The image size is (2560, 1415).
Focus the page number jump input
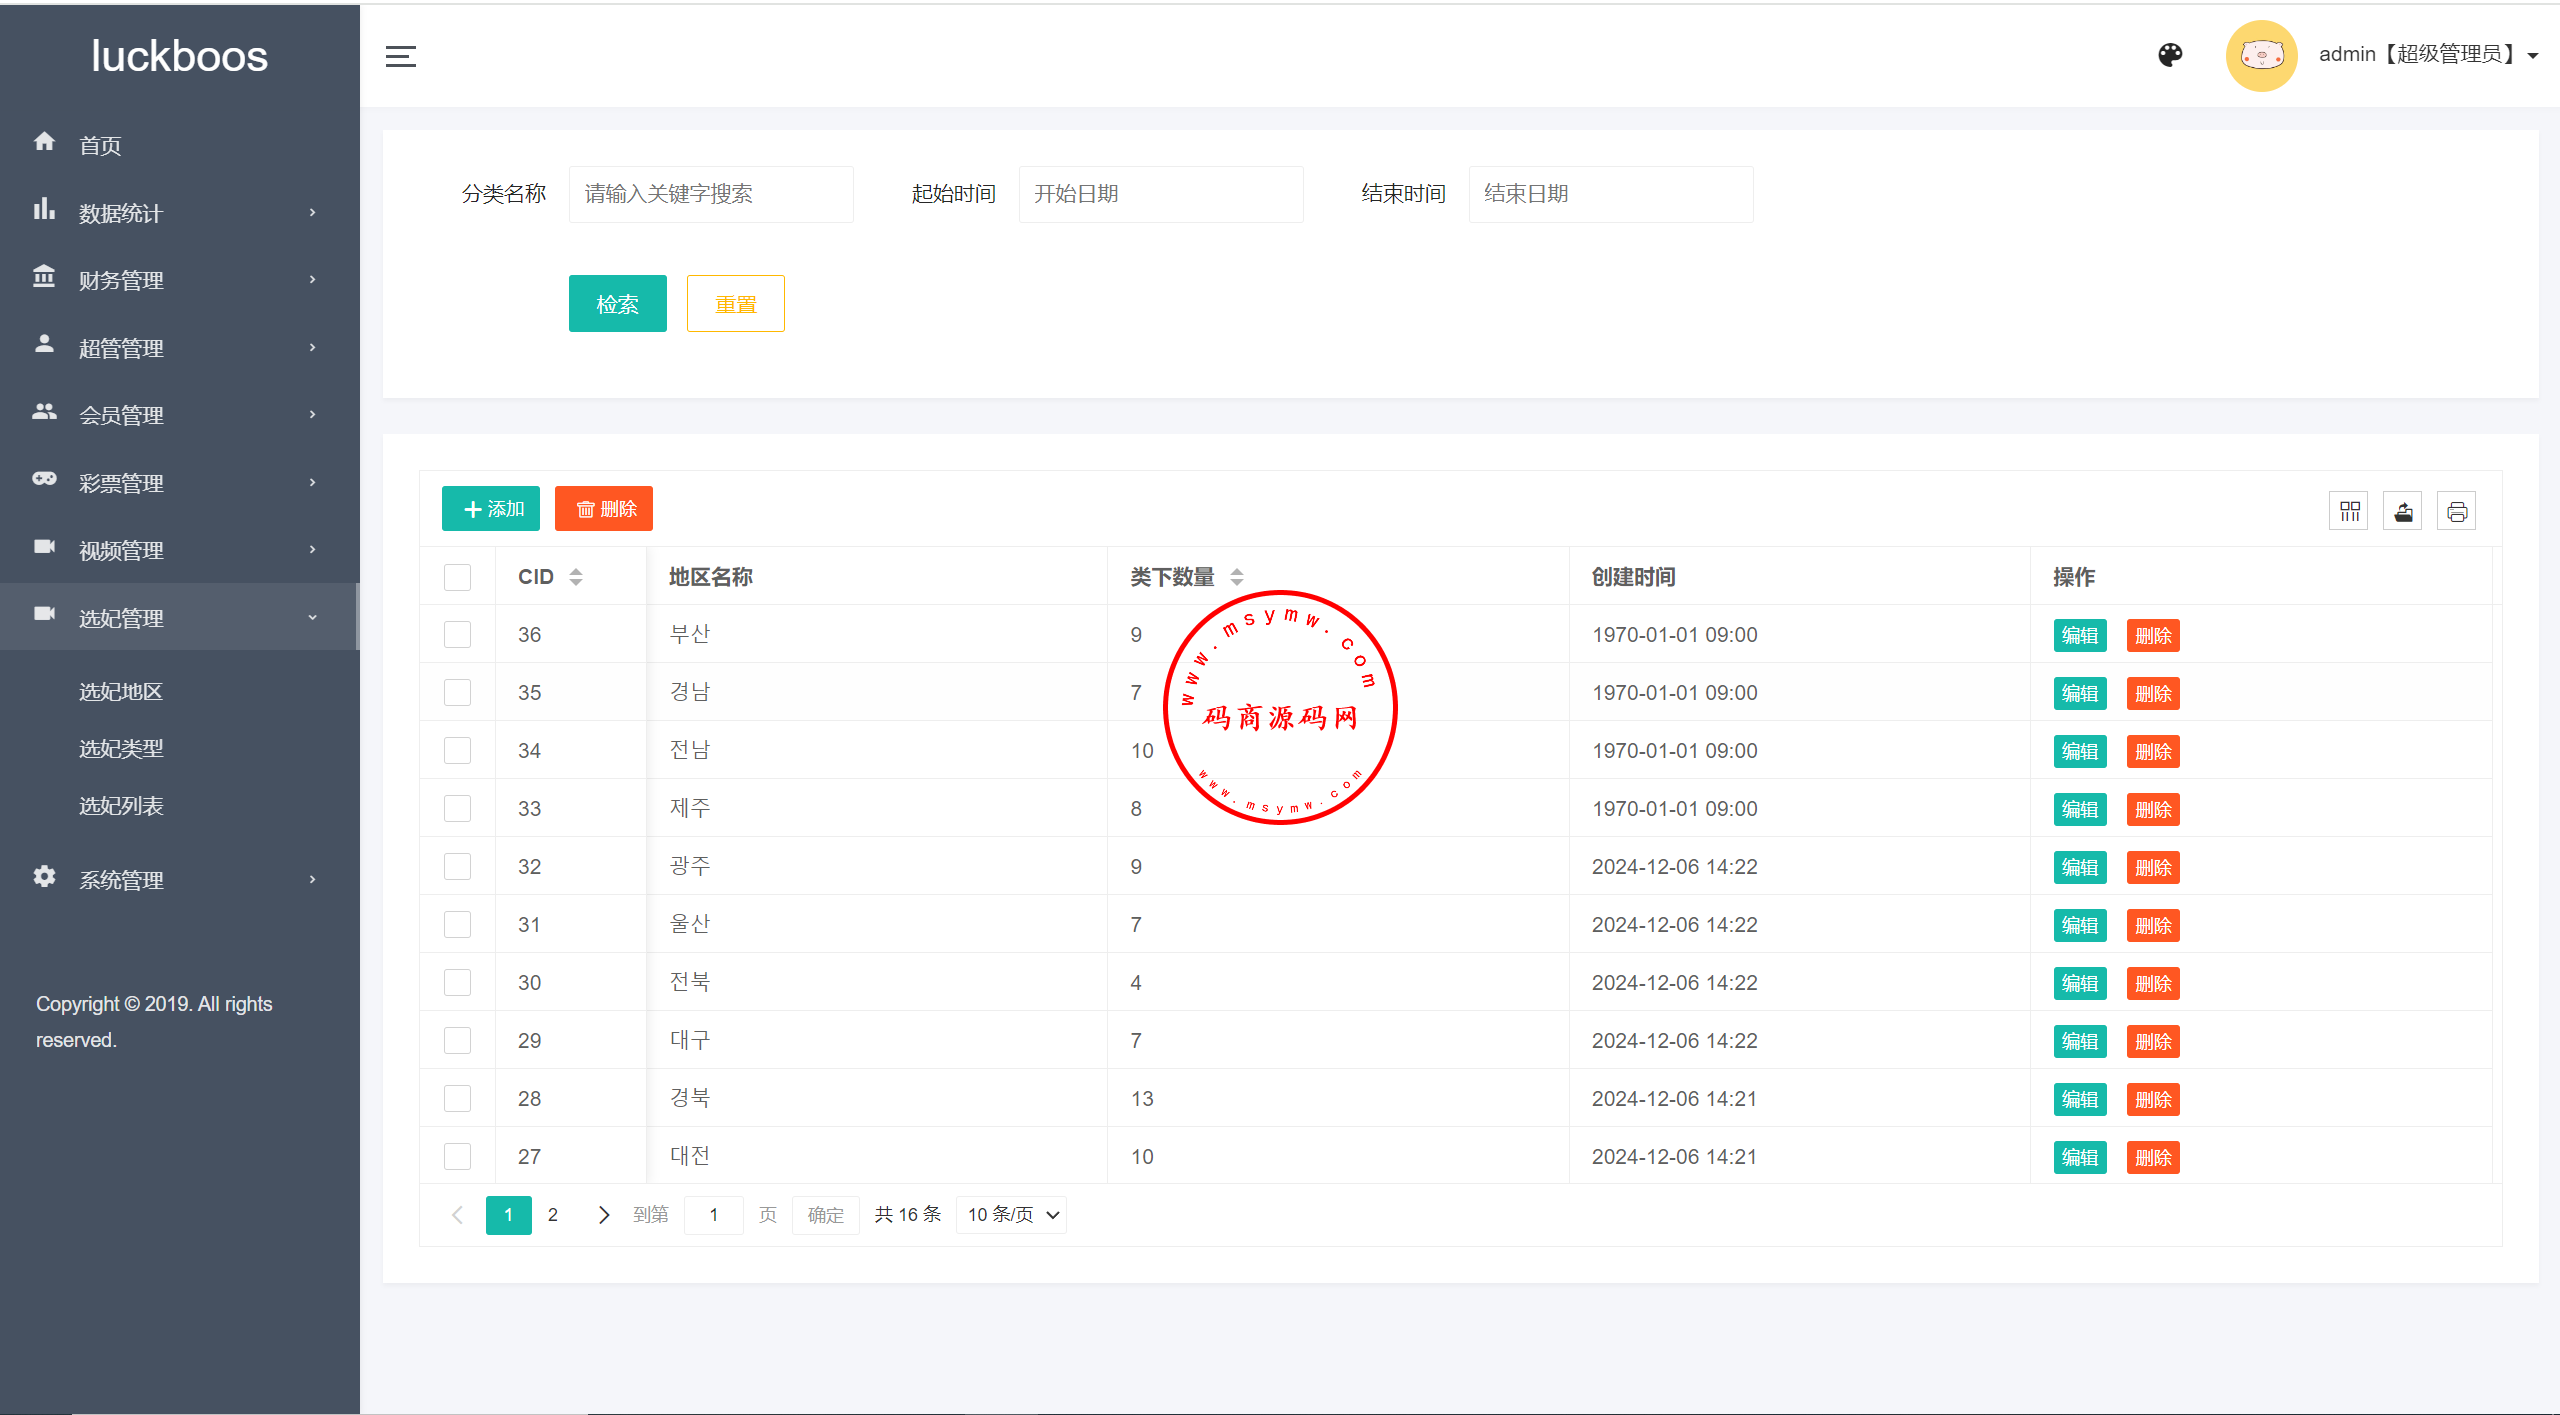point(714,1215)
